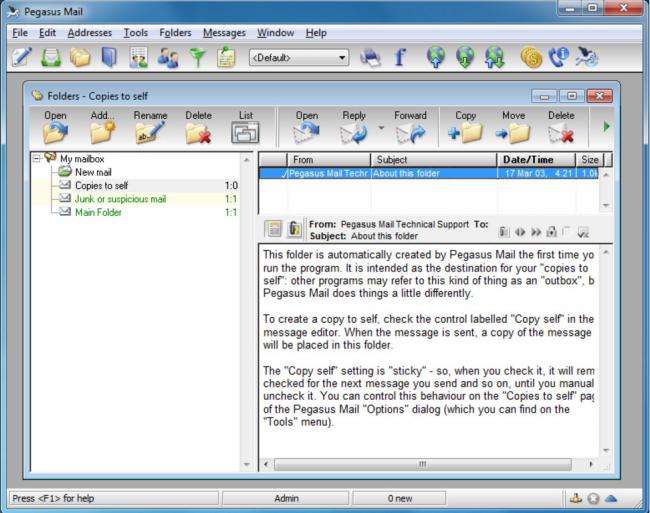
Task: Delete folder with the folder Delete button
Action: point(199,127)
